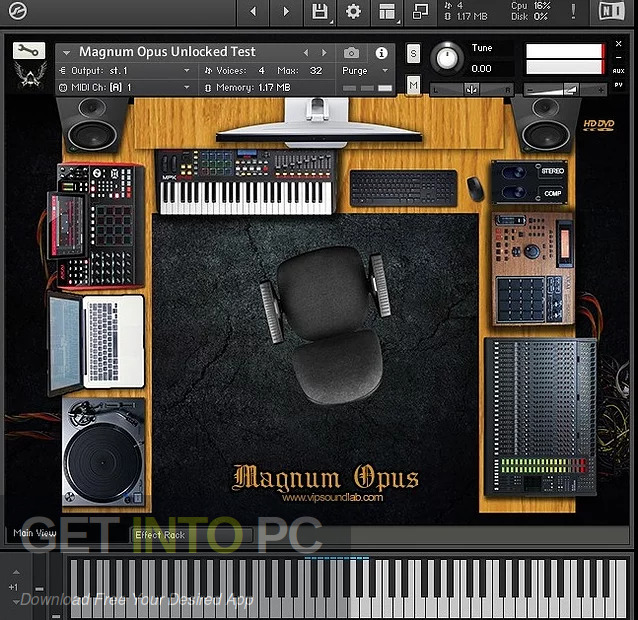This screenshot has width=638, height=620.
Task: Click the Tune knob
Action: [447, 59]
